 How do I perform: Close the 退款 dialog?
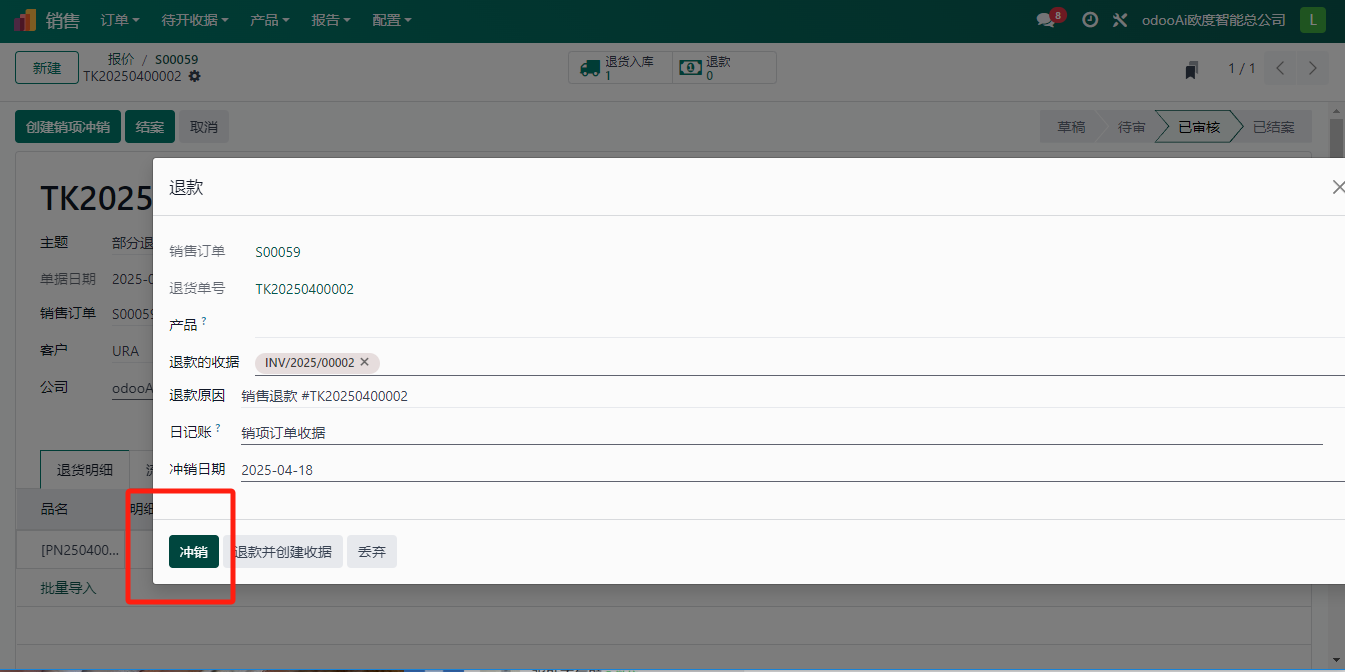point(1338,187)
